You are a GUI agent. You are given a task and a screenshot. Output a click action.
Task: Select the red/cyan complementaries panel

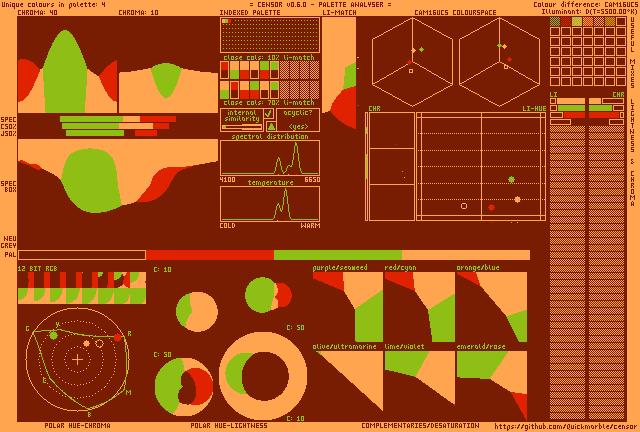point(419,307)
